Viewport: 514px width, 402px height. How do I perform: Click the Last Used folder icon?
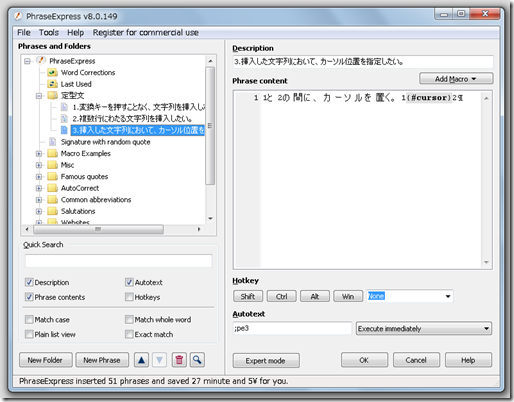coord(52,84)
